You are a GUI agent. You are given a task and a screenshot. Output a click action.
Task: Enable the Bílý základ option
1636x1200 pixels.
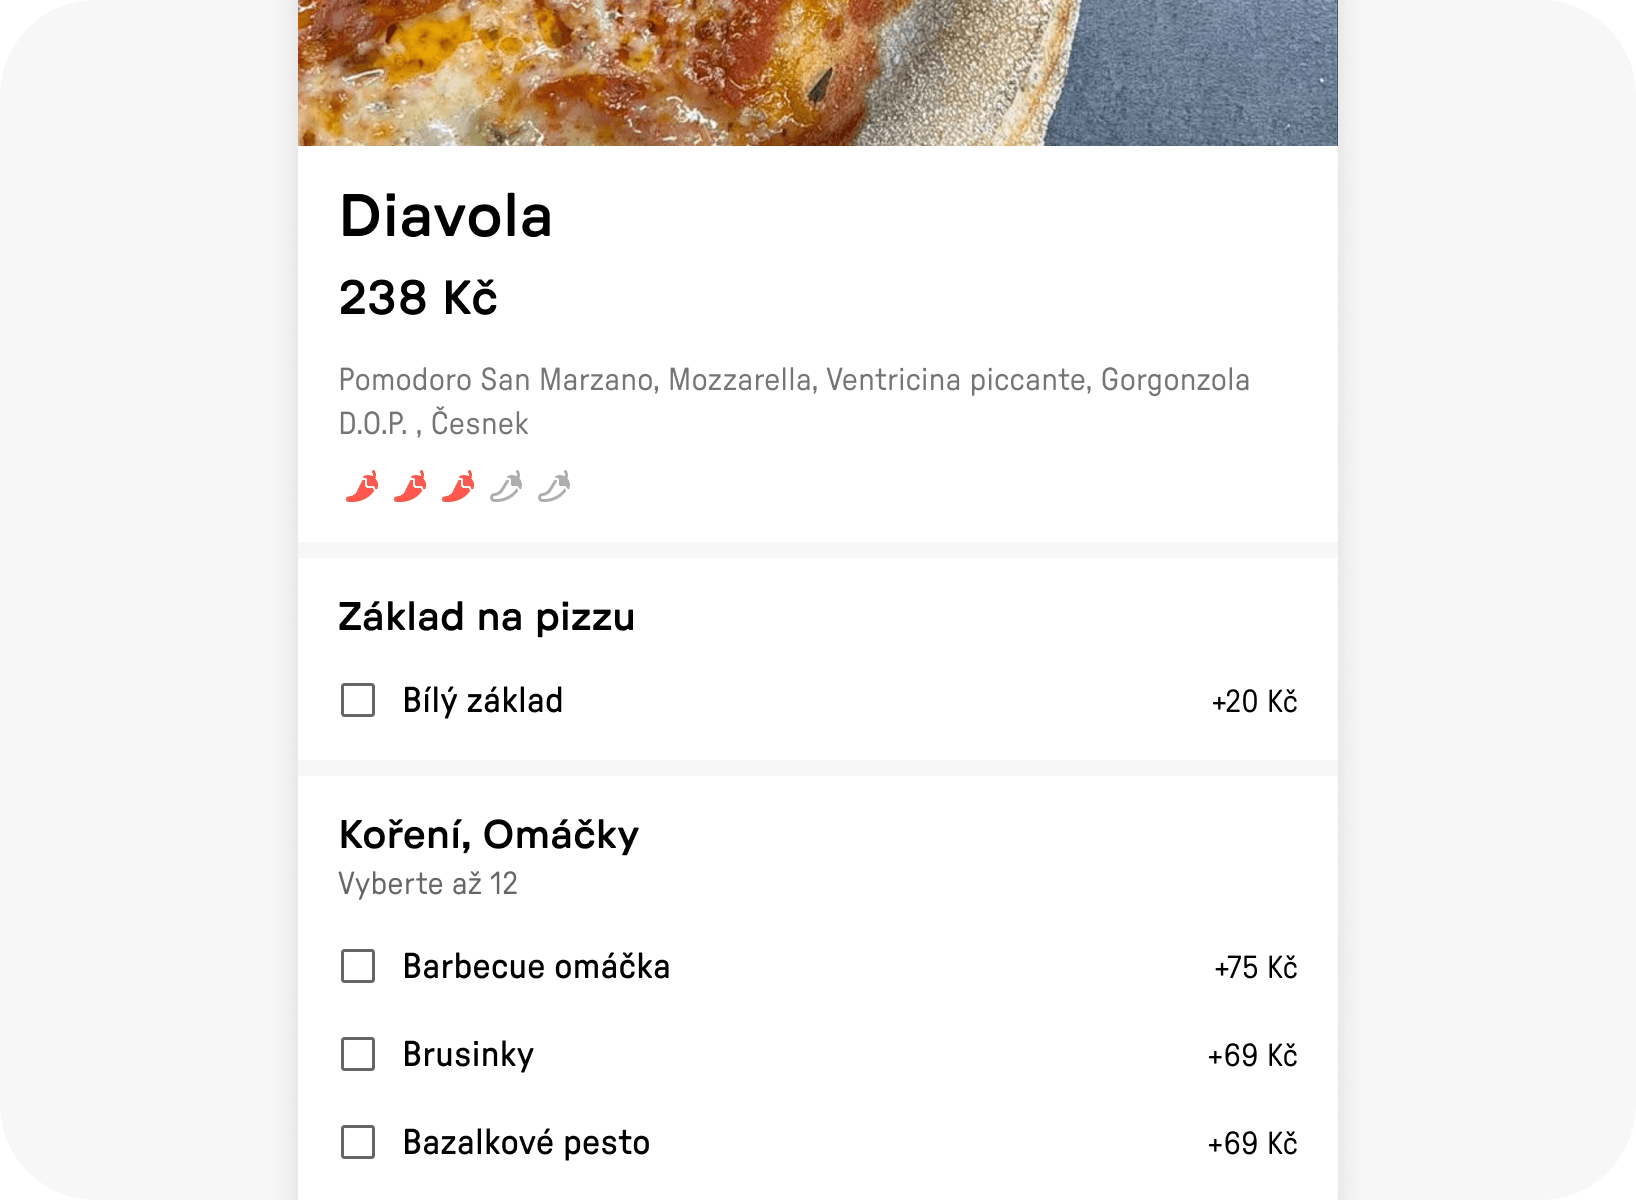point(357,700)
